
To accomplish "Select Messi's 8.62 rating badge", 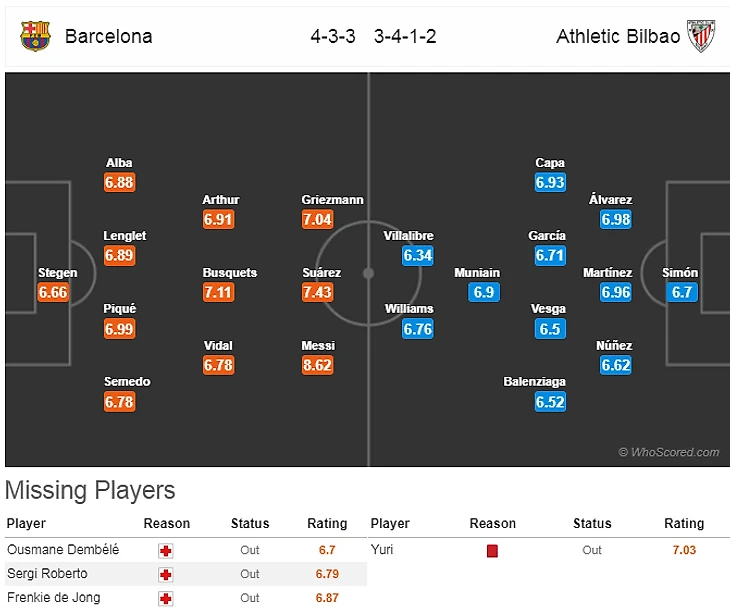I will tap(317, 366).
